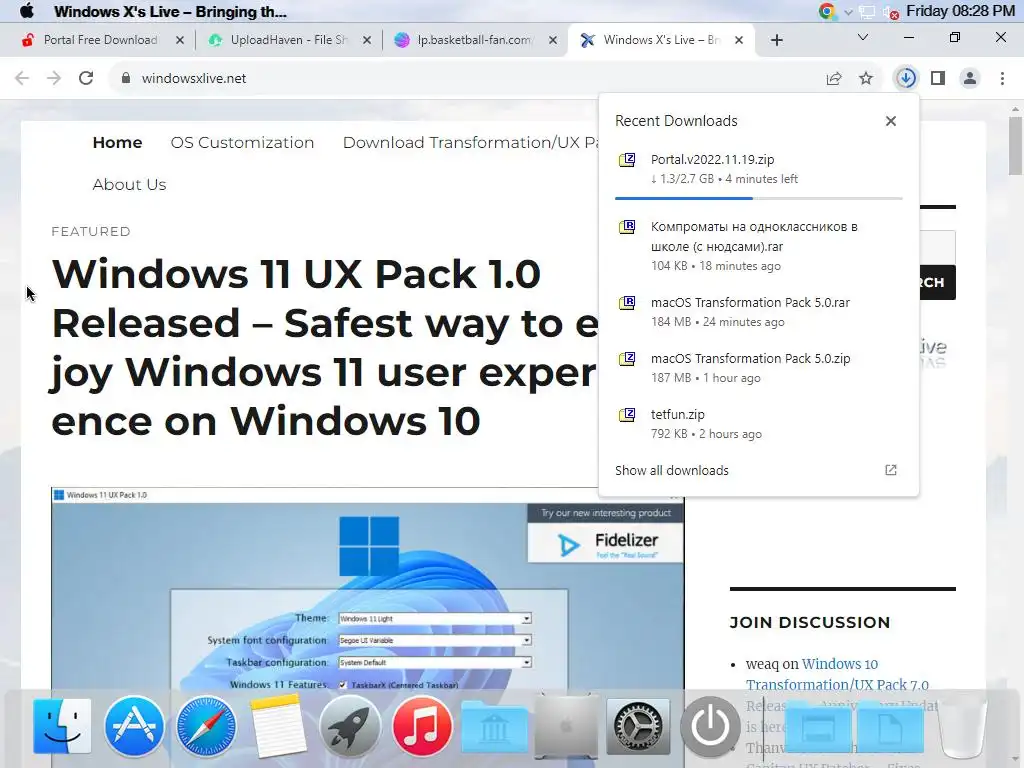Toggle the downloads toolbar icon
1024x768 pixels.
[x=906, y=78]
